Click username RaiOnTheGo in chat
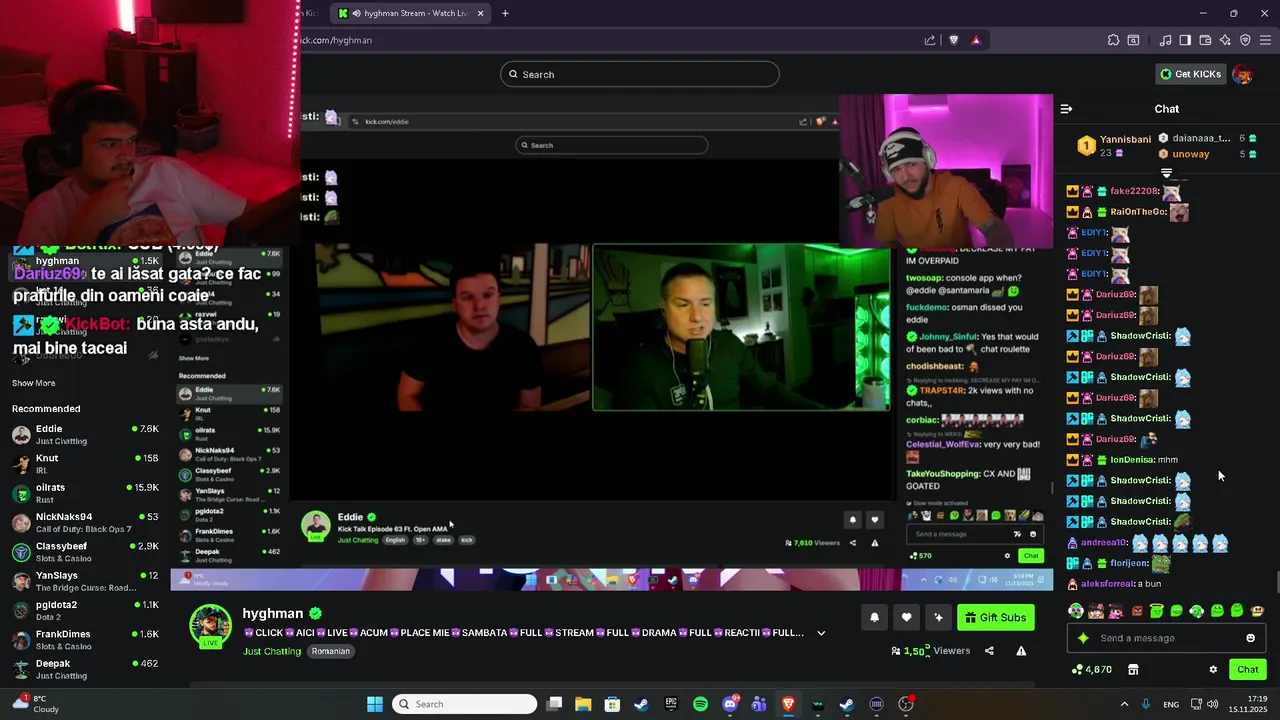Viewport: 1280px width, 720px height. [1138, 212]
